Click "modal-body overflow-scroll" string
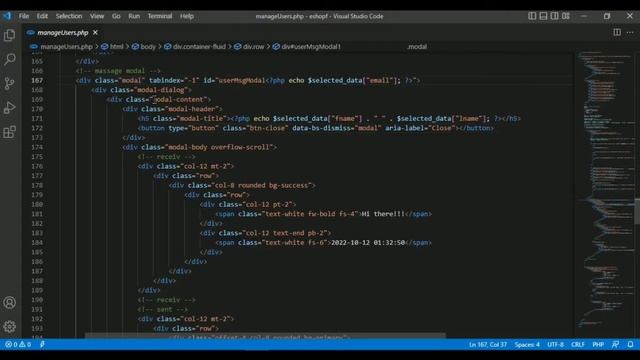Screen dimensions: 640x360 (x=218, y=147)
